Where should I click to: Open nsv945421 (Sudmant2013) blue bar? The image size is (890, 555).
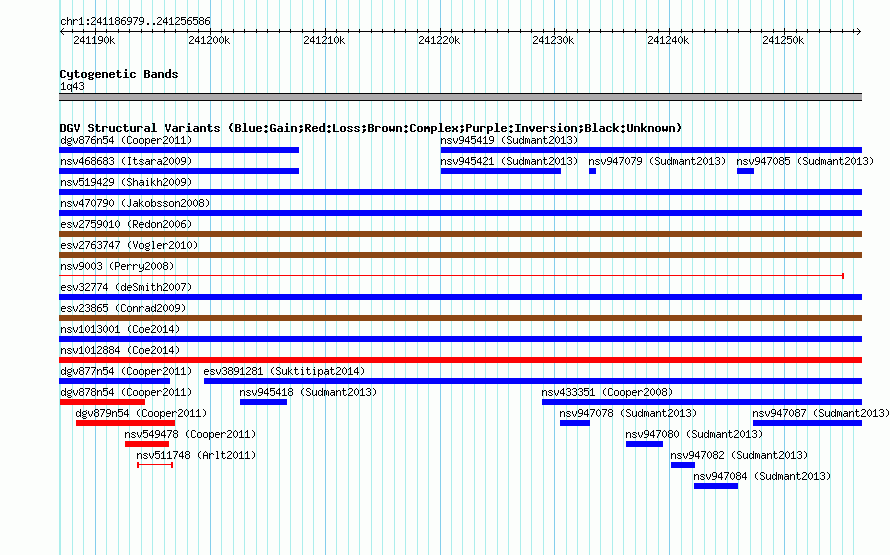pyautogui.click(x=501, y=171)
